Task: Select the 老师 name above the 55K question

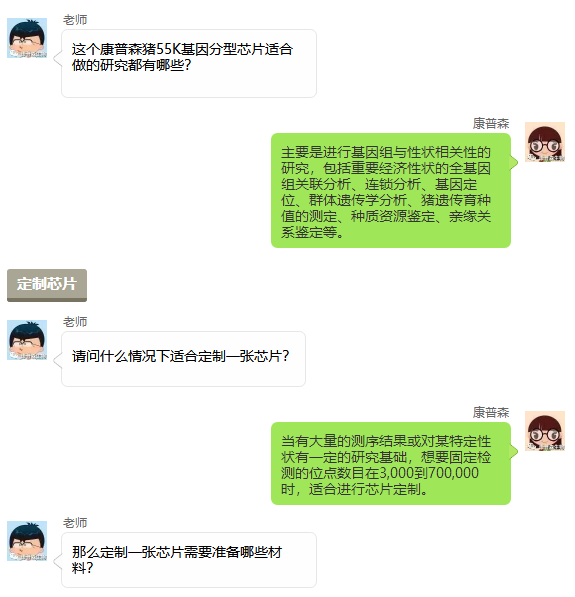Action: [75, 20]
